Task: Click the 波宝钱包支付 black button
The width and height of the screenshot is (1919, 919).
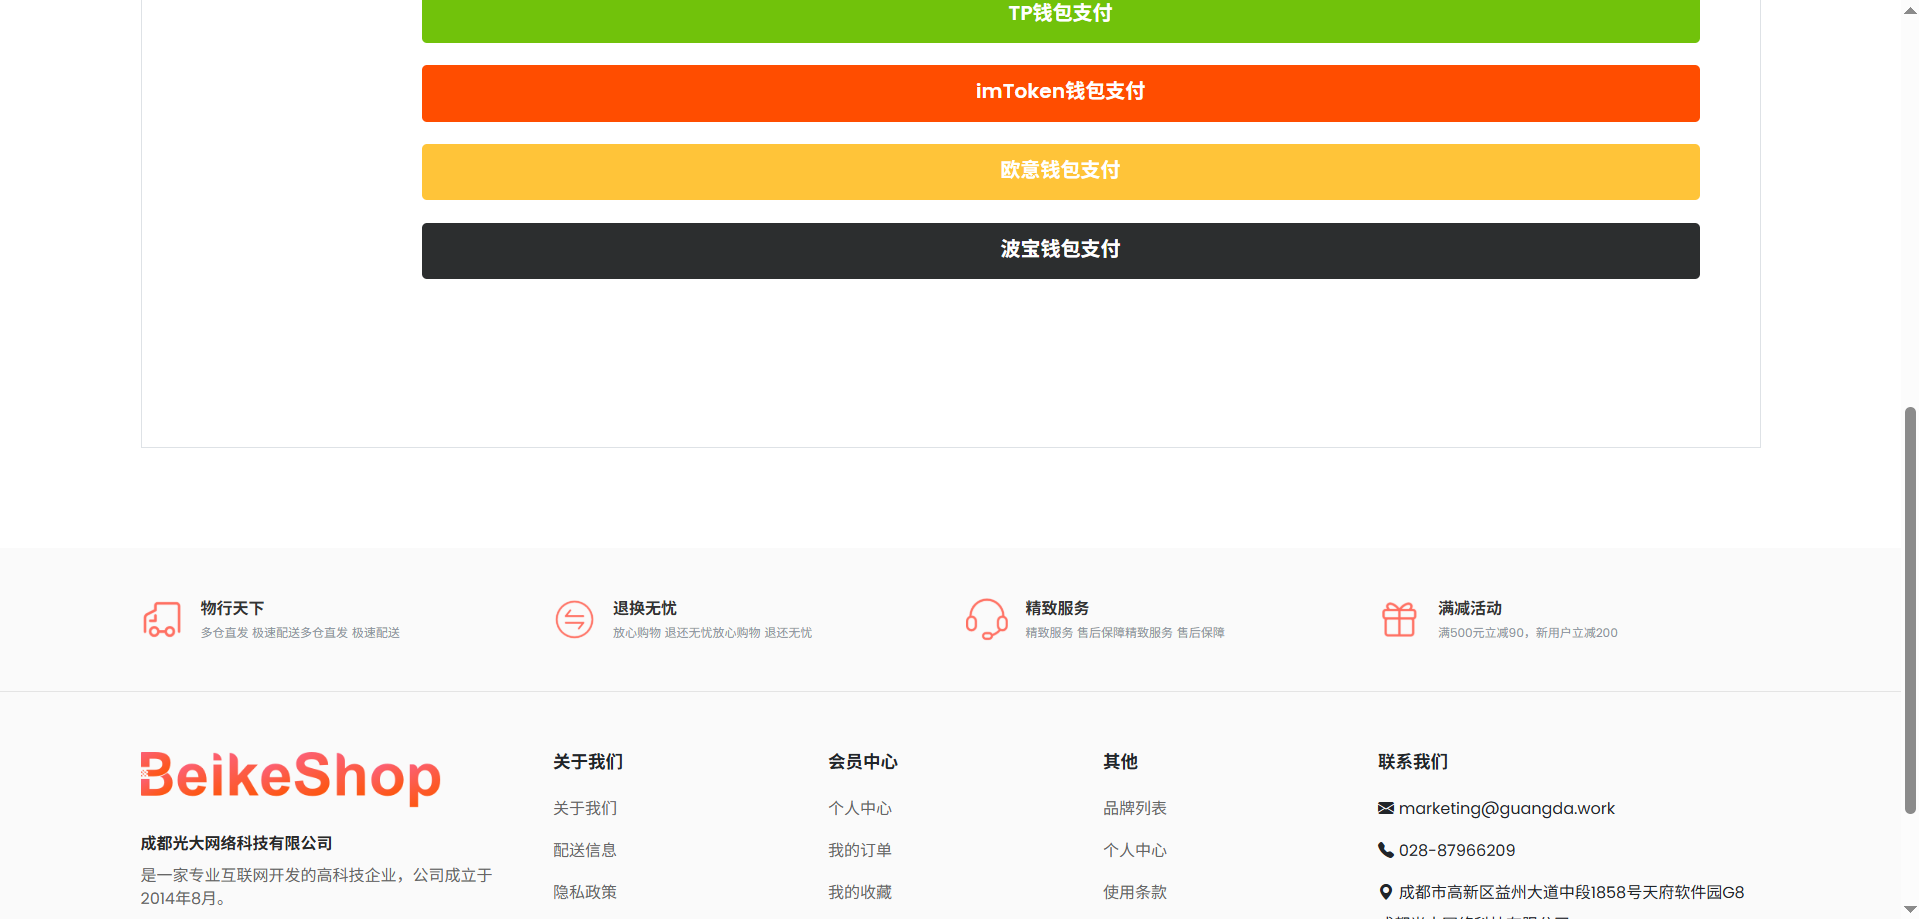Action: point(1060,251)
